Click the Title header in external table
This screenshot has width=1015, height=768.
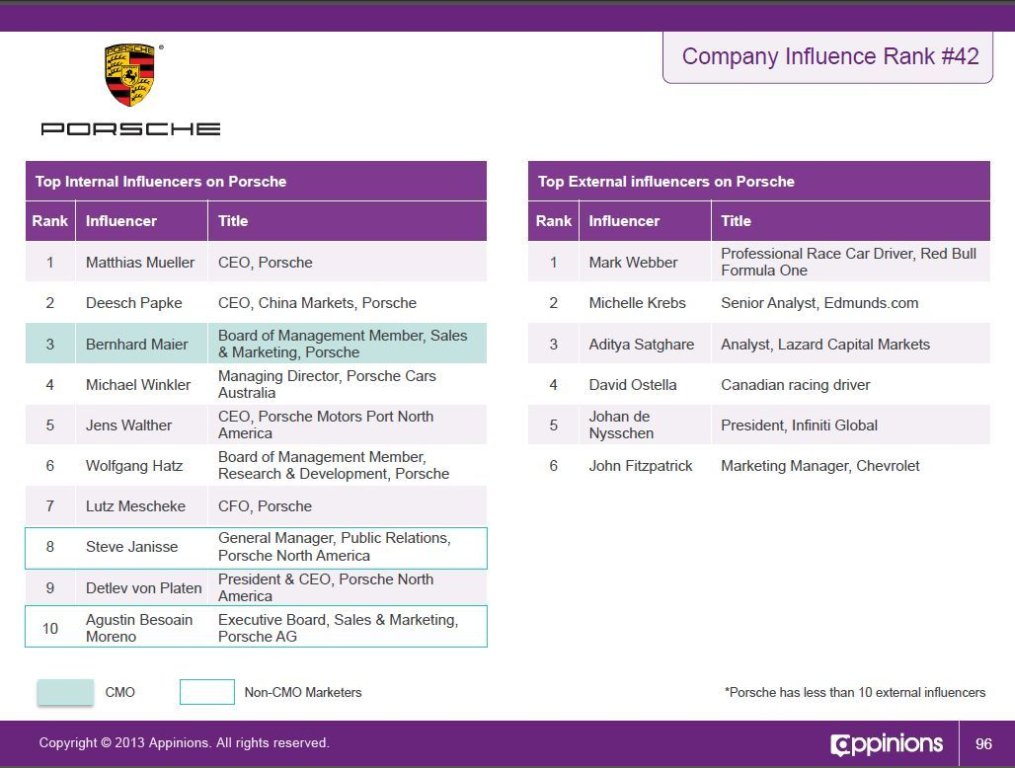point(851,221)
